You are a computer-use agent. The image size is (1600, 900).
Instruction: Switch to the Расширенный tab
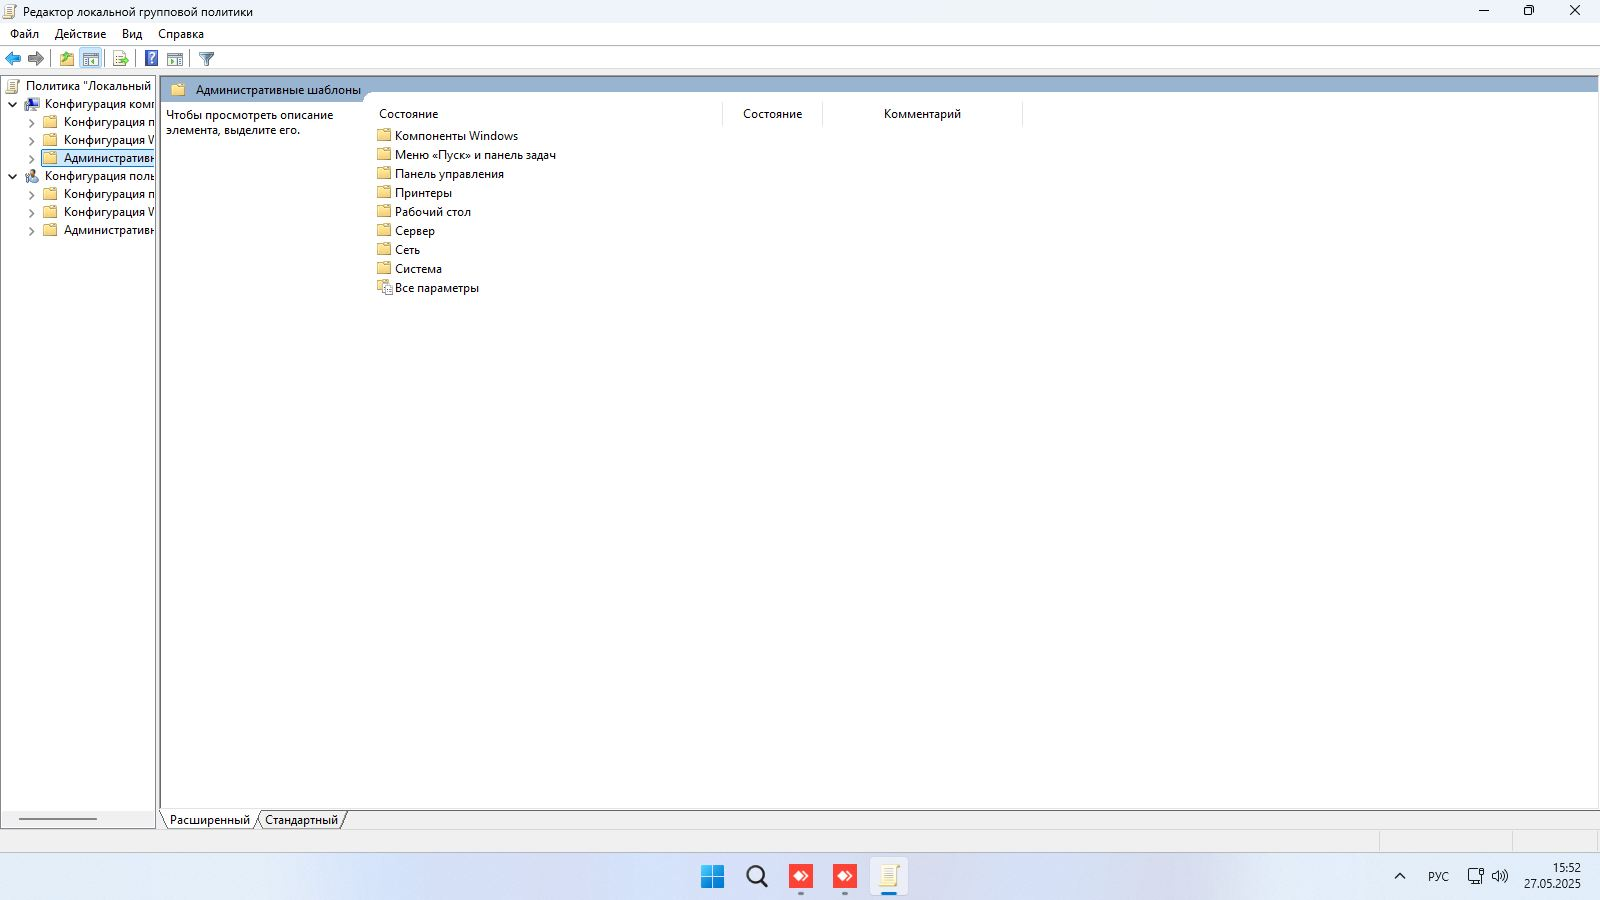pos(210,820)
